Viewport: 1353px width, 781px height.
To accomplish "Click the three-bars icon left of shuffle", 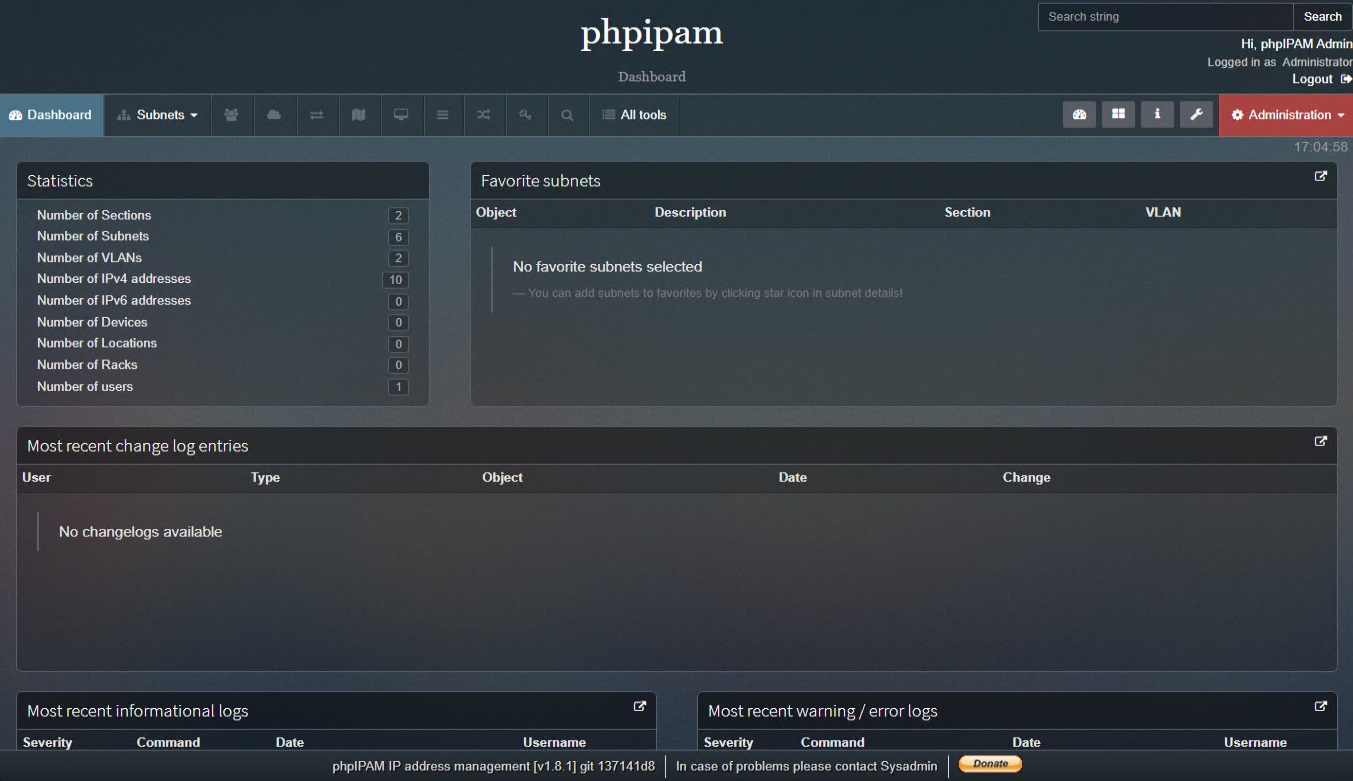I will (x=443, y=115).
